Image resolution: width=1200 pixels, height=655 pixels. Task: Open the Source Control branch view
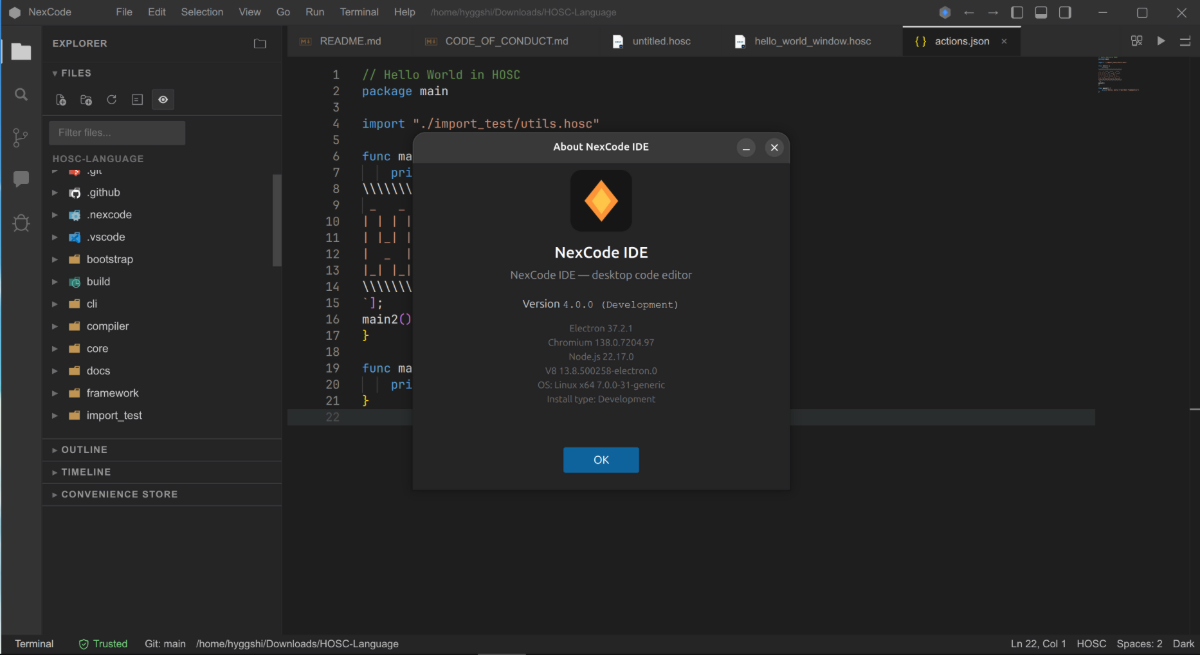pyautogui.click(x=21, y=137)
